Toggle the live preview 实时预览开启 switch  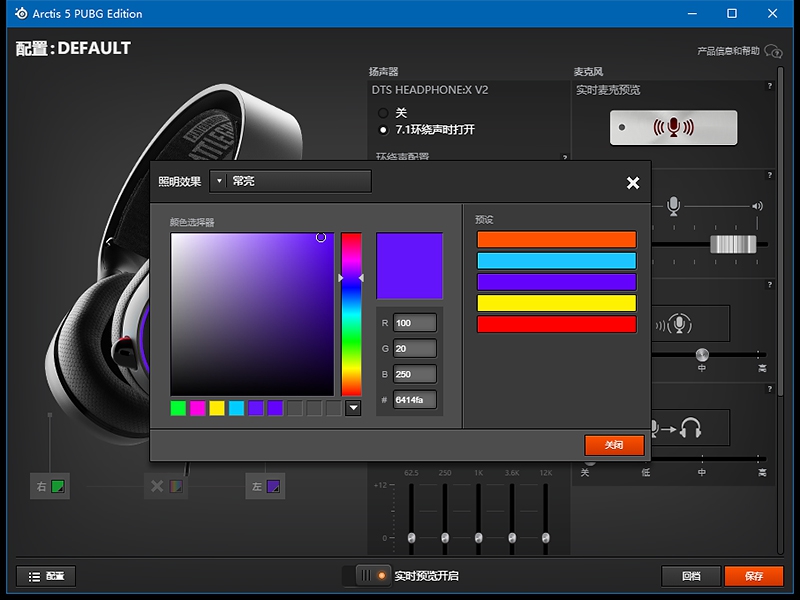366,576
